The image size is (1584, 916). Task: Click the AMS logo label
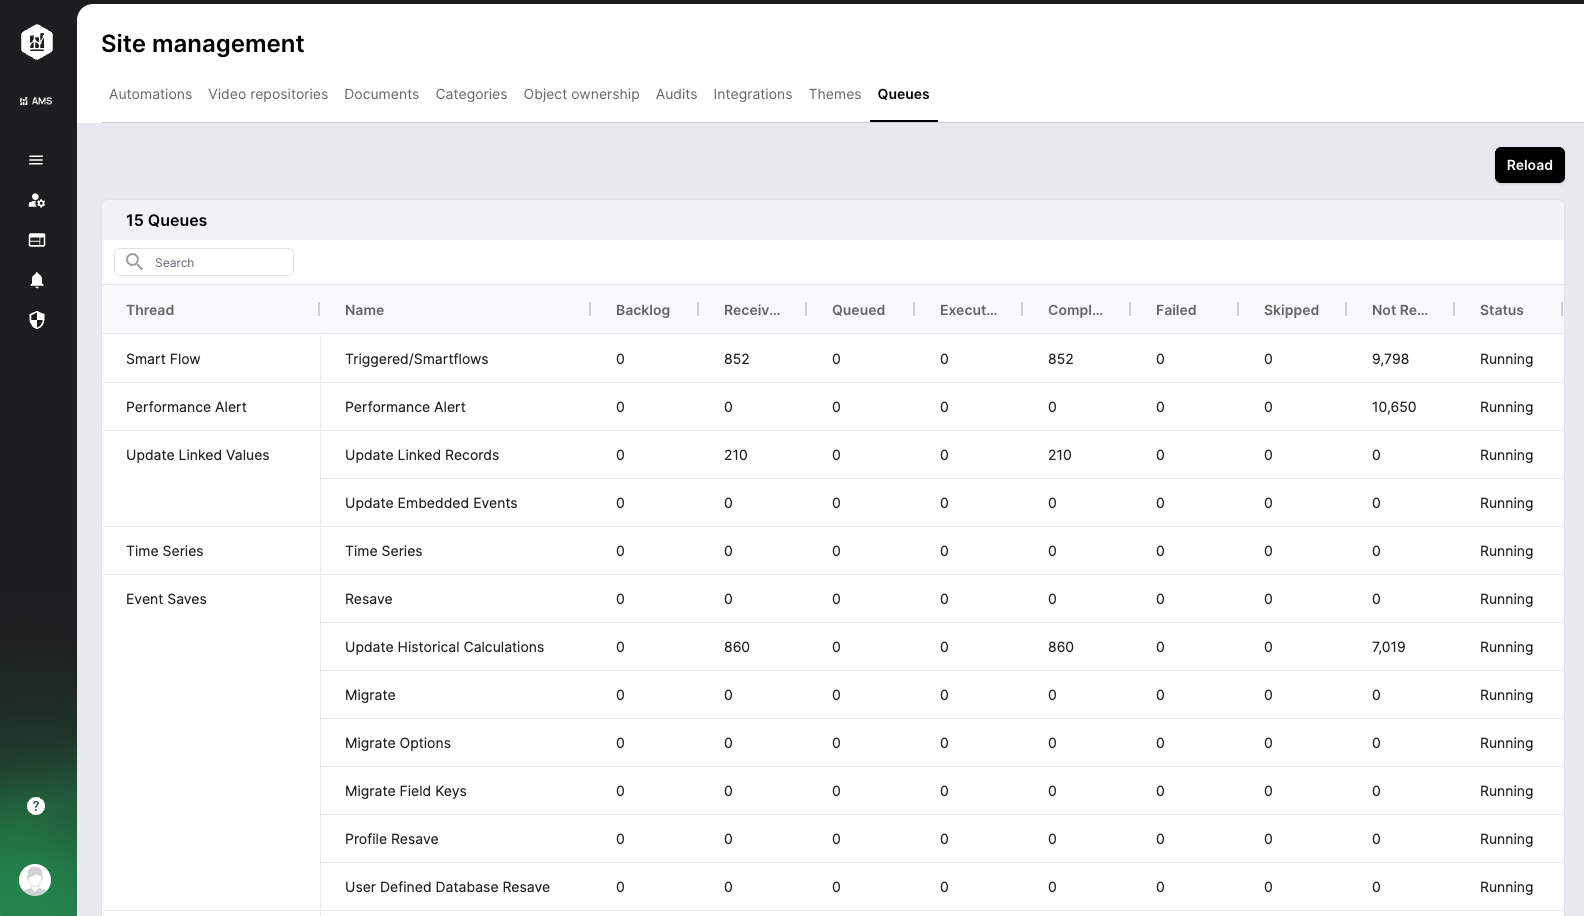click(x=36, y=101)
